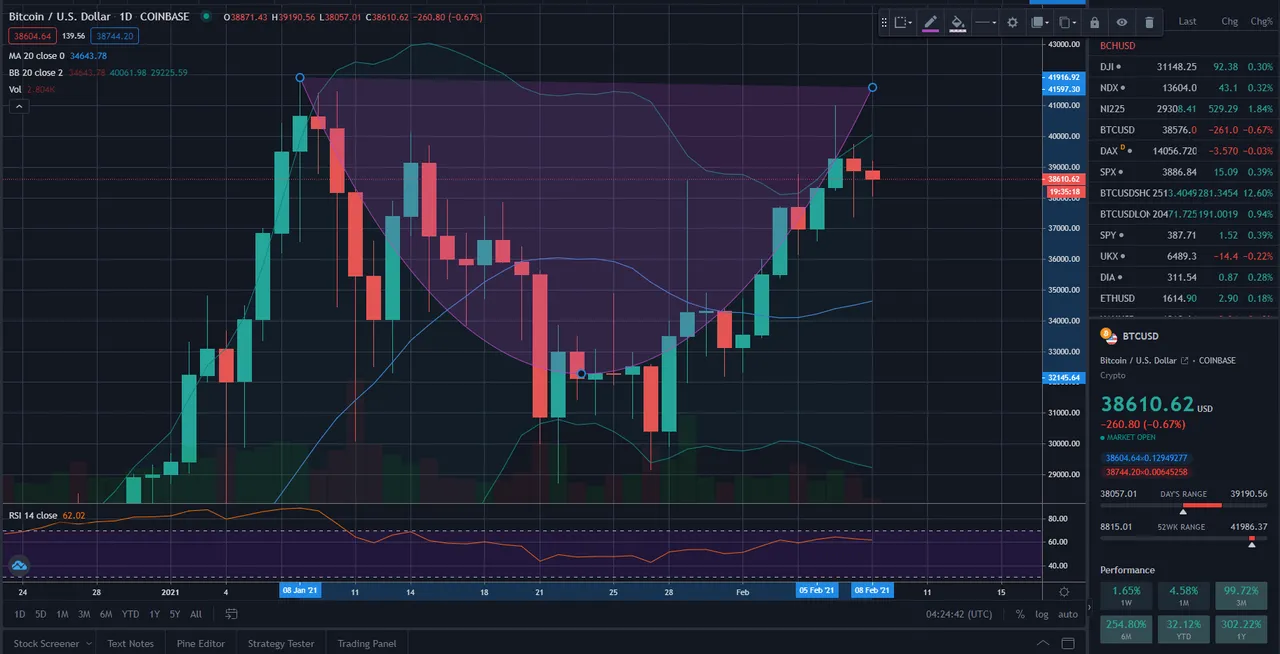Viewport: 1280px width, 654px height.
Task: Select the 08 Jan '21 timeline marker
Action: 300,591
